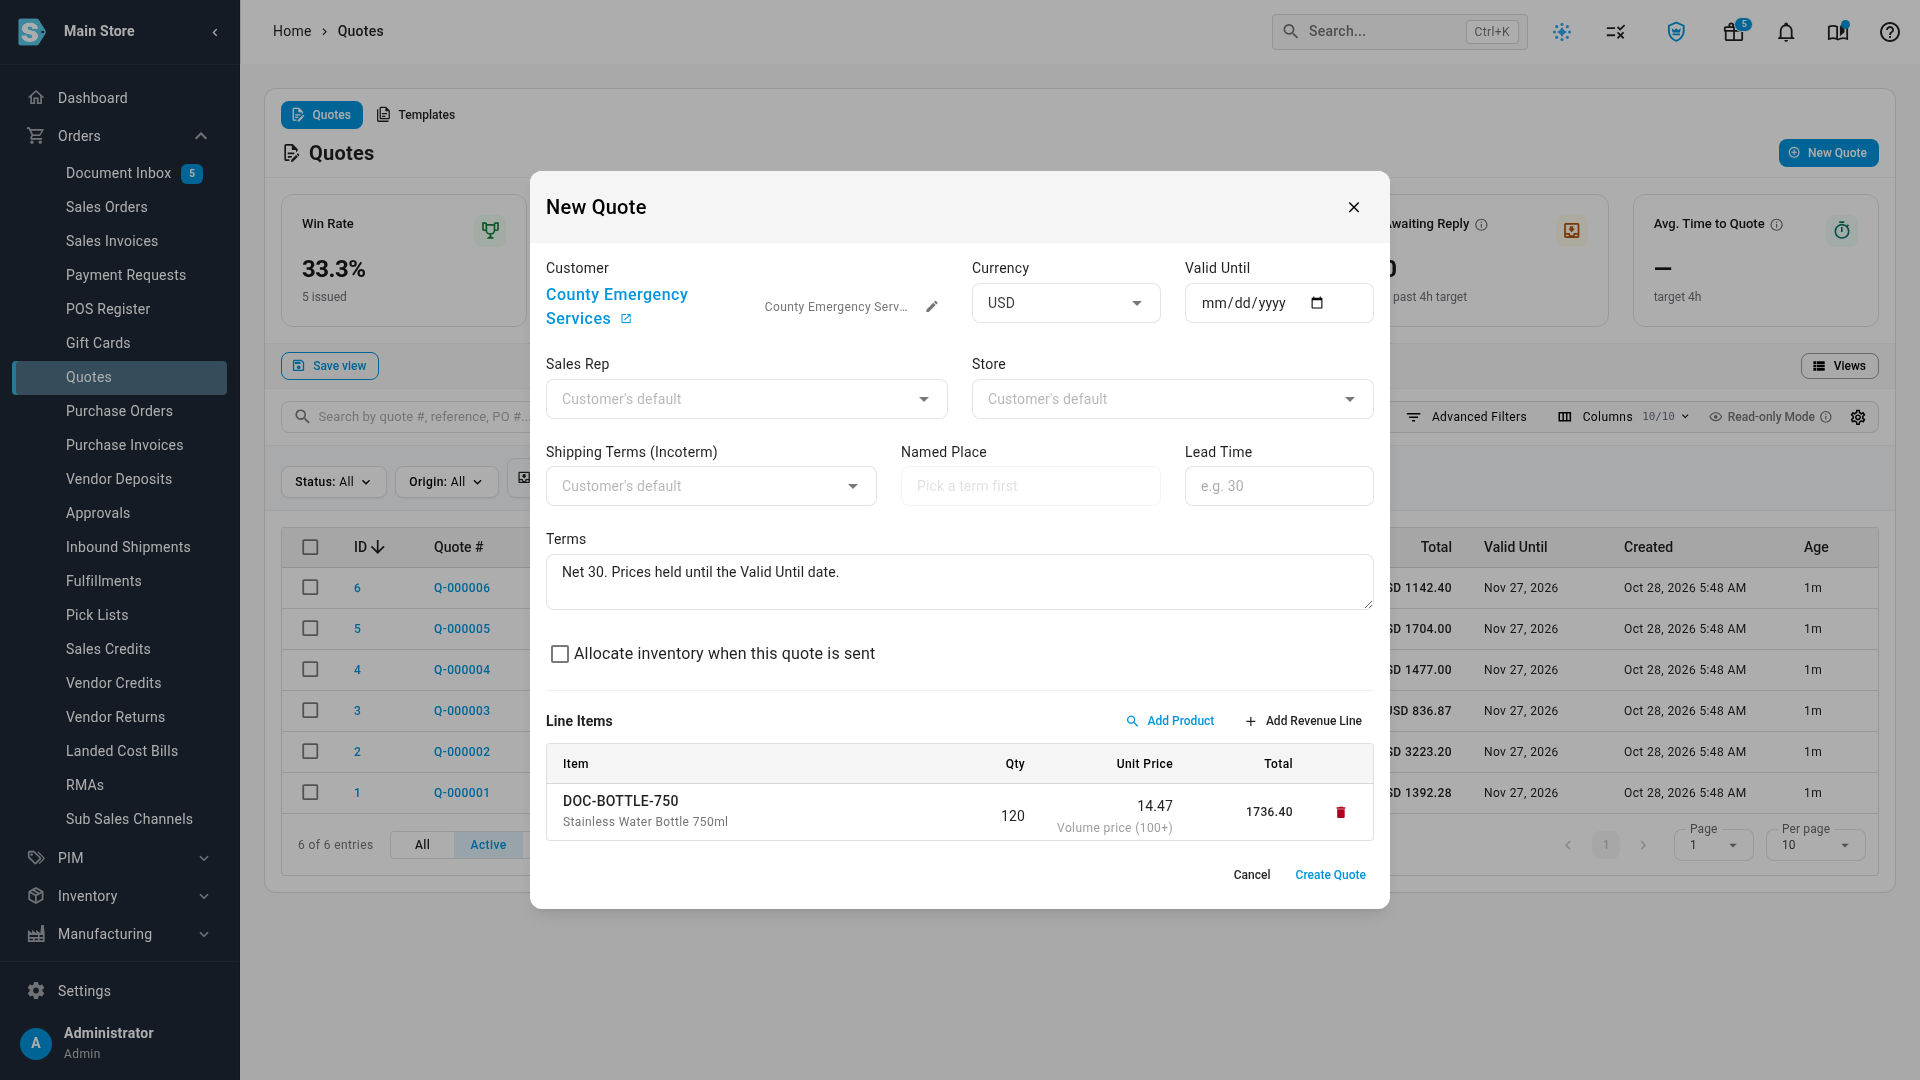Open County Emergency Services external link icon
The height and width of the screenshot is (1080, 1920).
[x=626, y=319]
